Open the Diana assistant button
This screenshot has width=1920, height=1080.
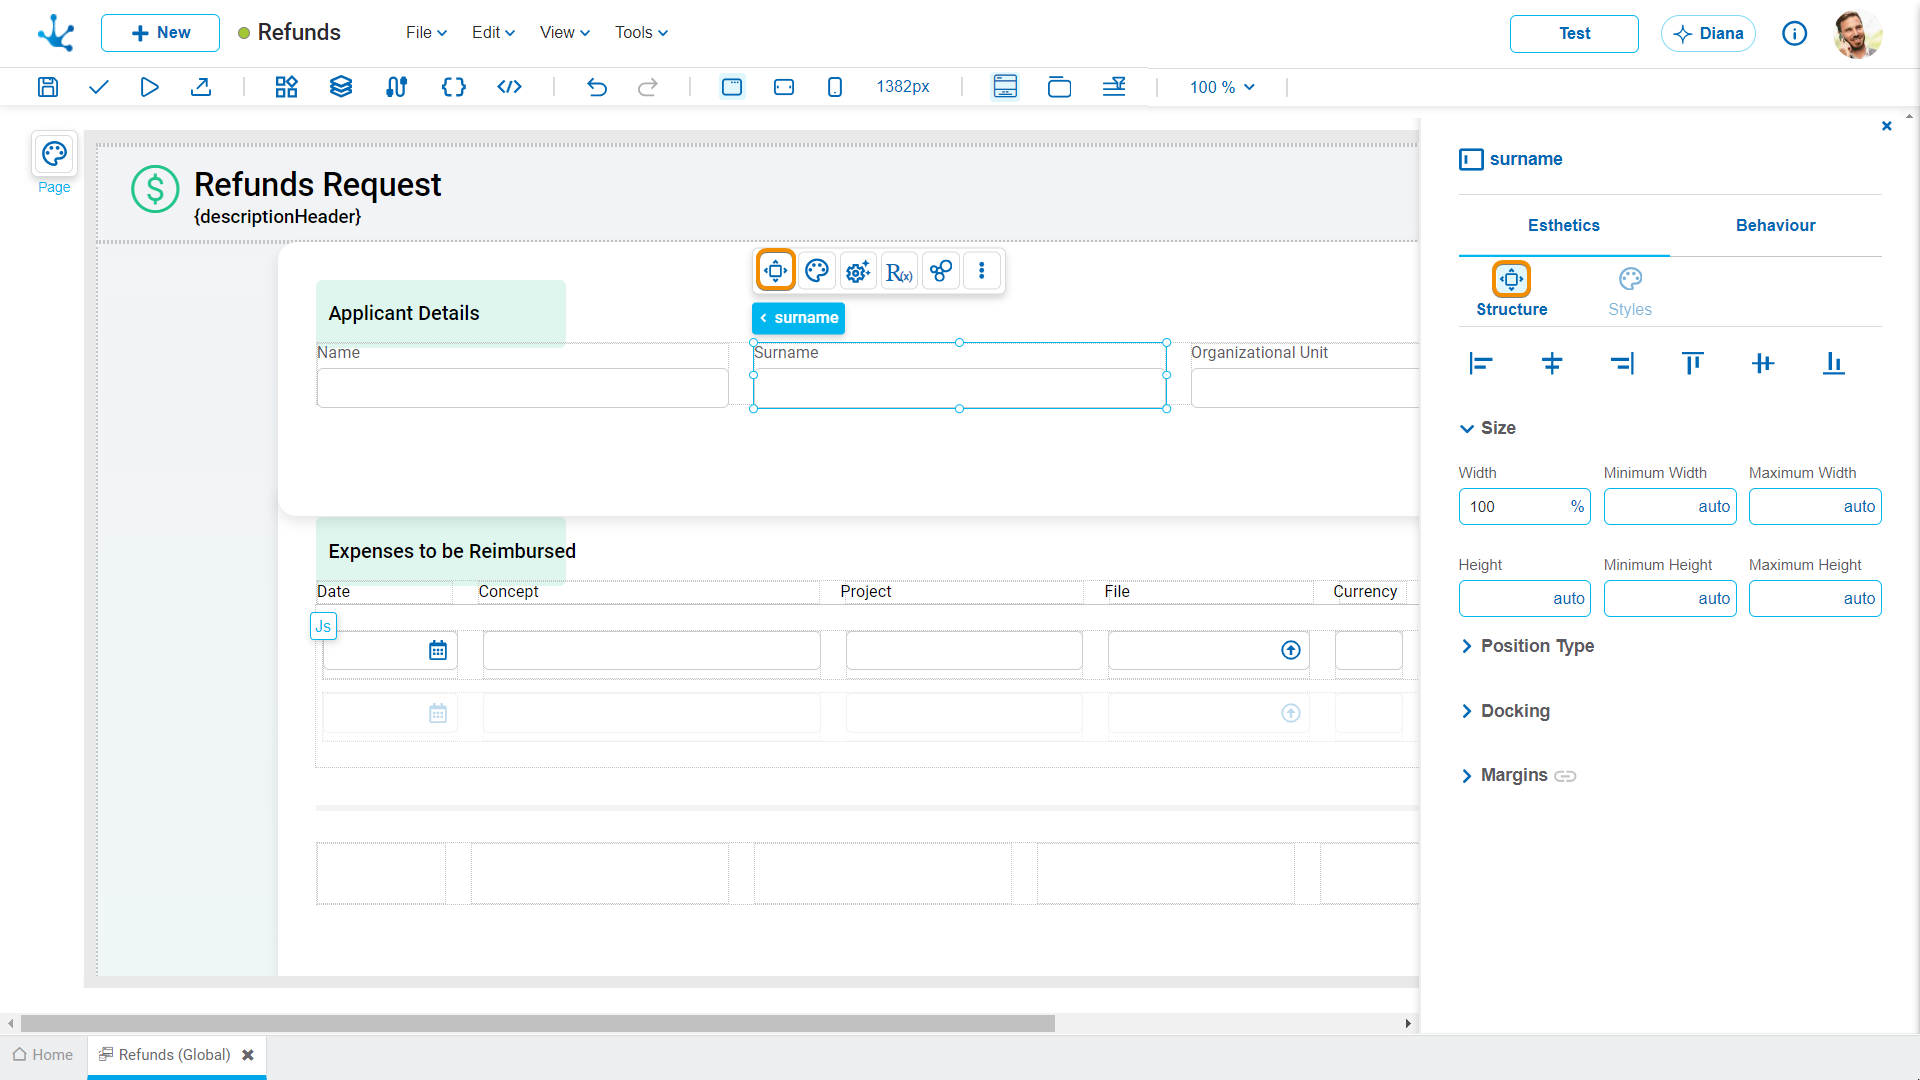point(1708,34)
